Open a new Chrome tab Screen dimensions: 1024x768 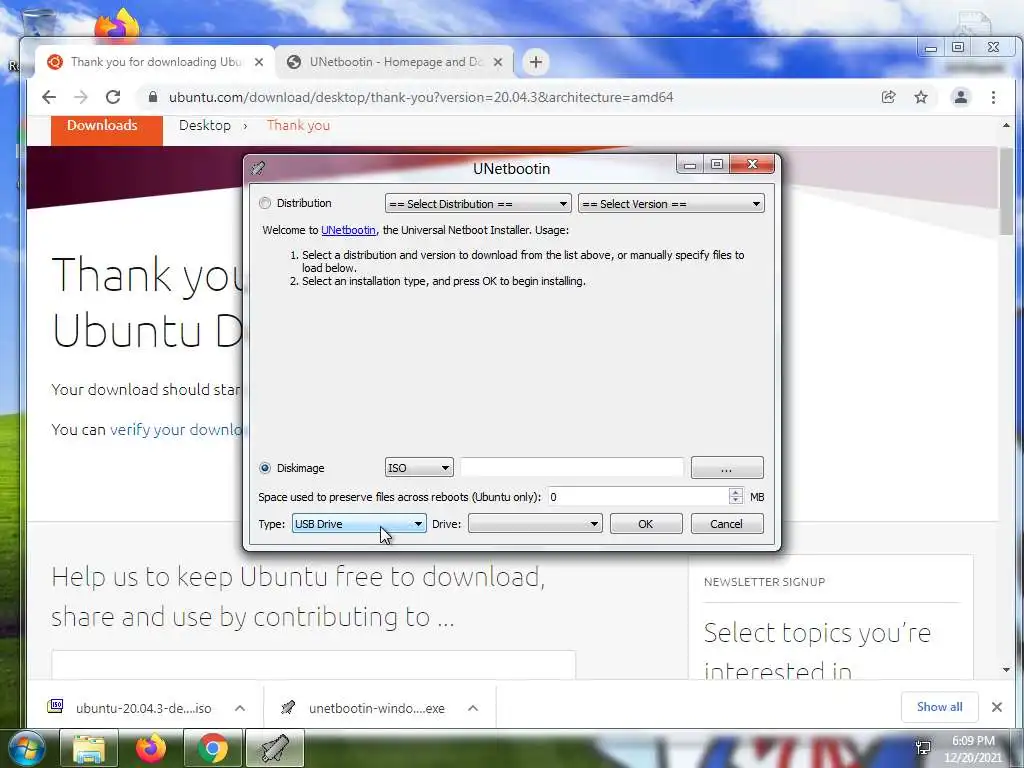tap(536, 62)
